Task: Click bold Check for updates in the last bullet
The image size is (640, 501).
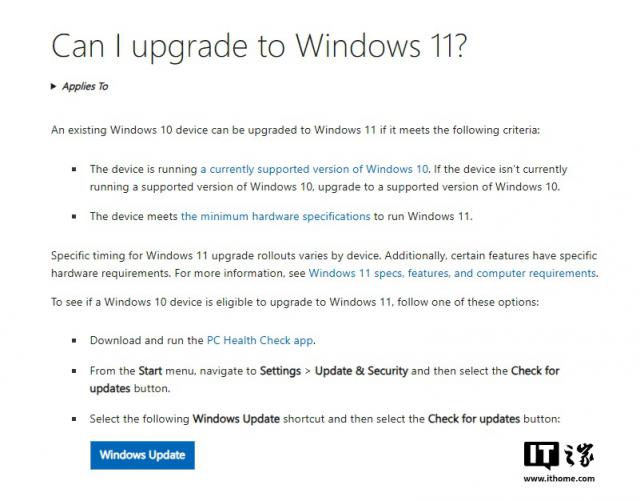Action: point(474,419)
